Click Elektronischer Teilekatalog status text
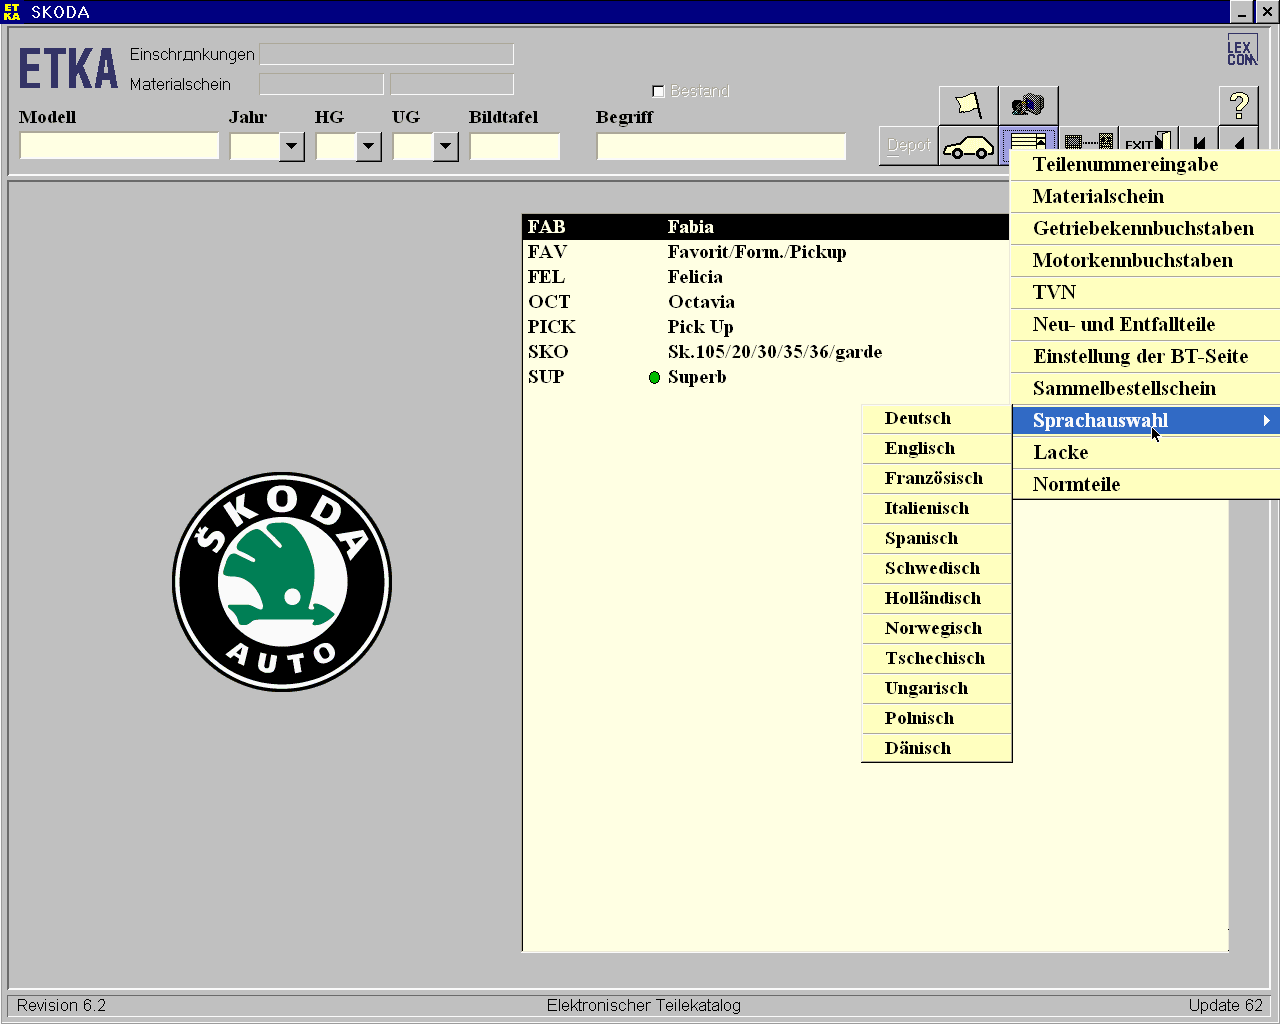 tap(643, 1006)
